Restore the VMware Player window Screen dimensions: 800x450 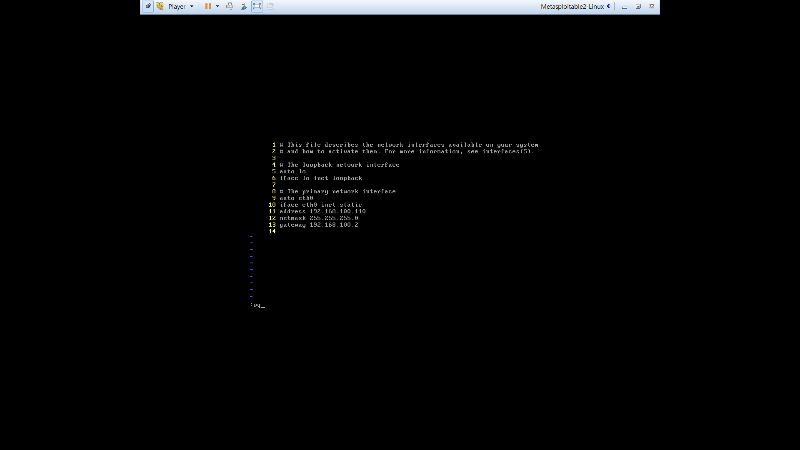(638, 6)
